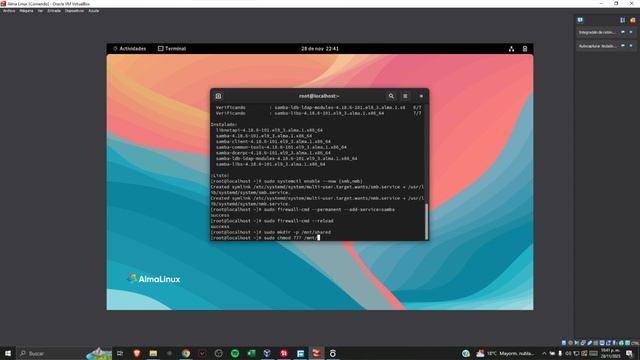The width and height of the screenshot is (640, 360).
Task: Open the Ver menu
Action: (40, 11)
